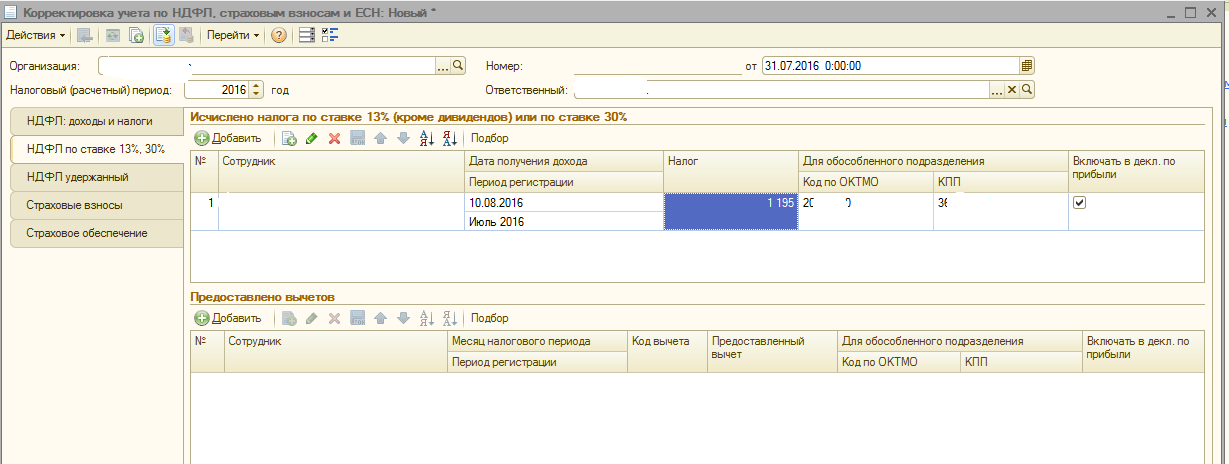
Task: Expand the Перейти dropdown menu
Action: pyautogui.click(x=233, y=35)
